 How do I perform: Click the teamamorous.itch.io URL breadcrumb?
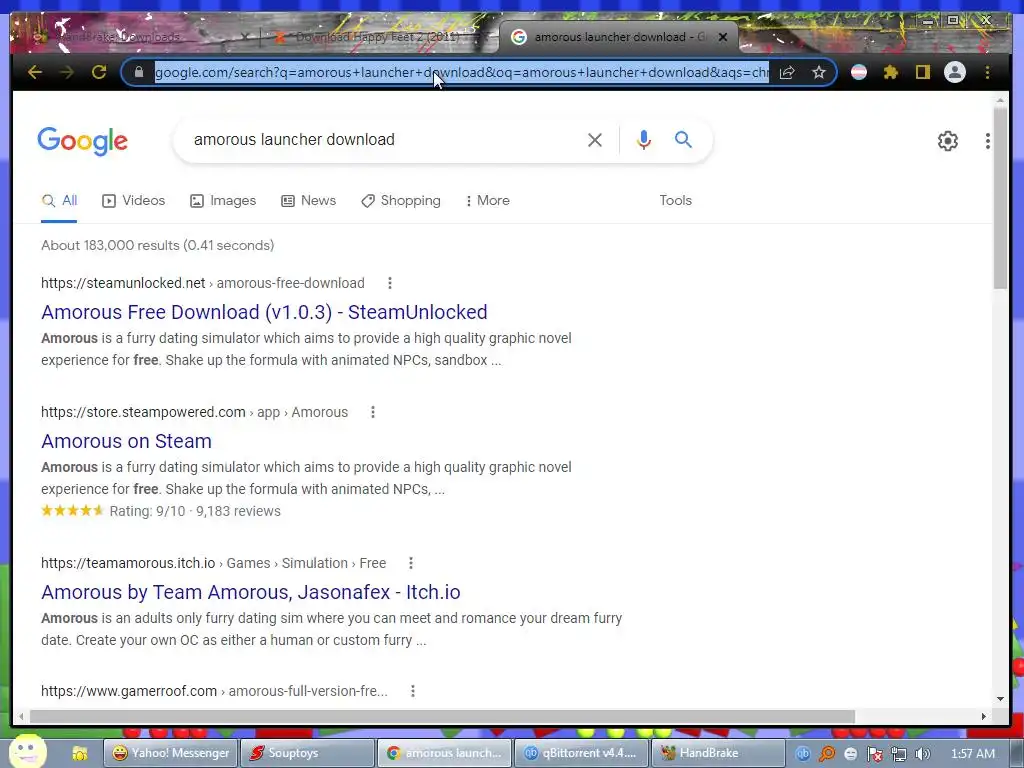214,563
